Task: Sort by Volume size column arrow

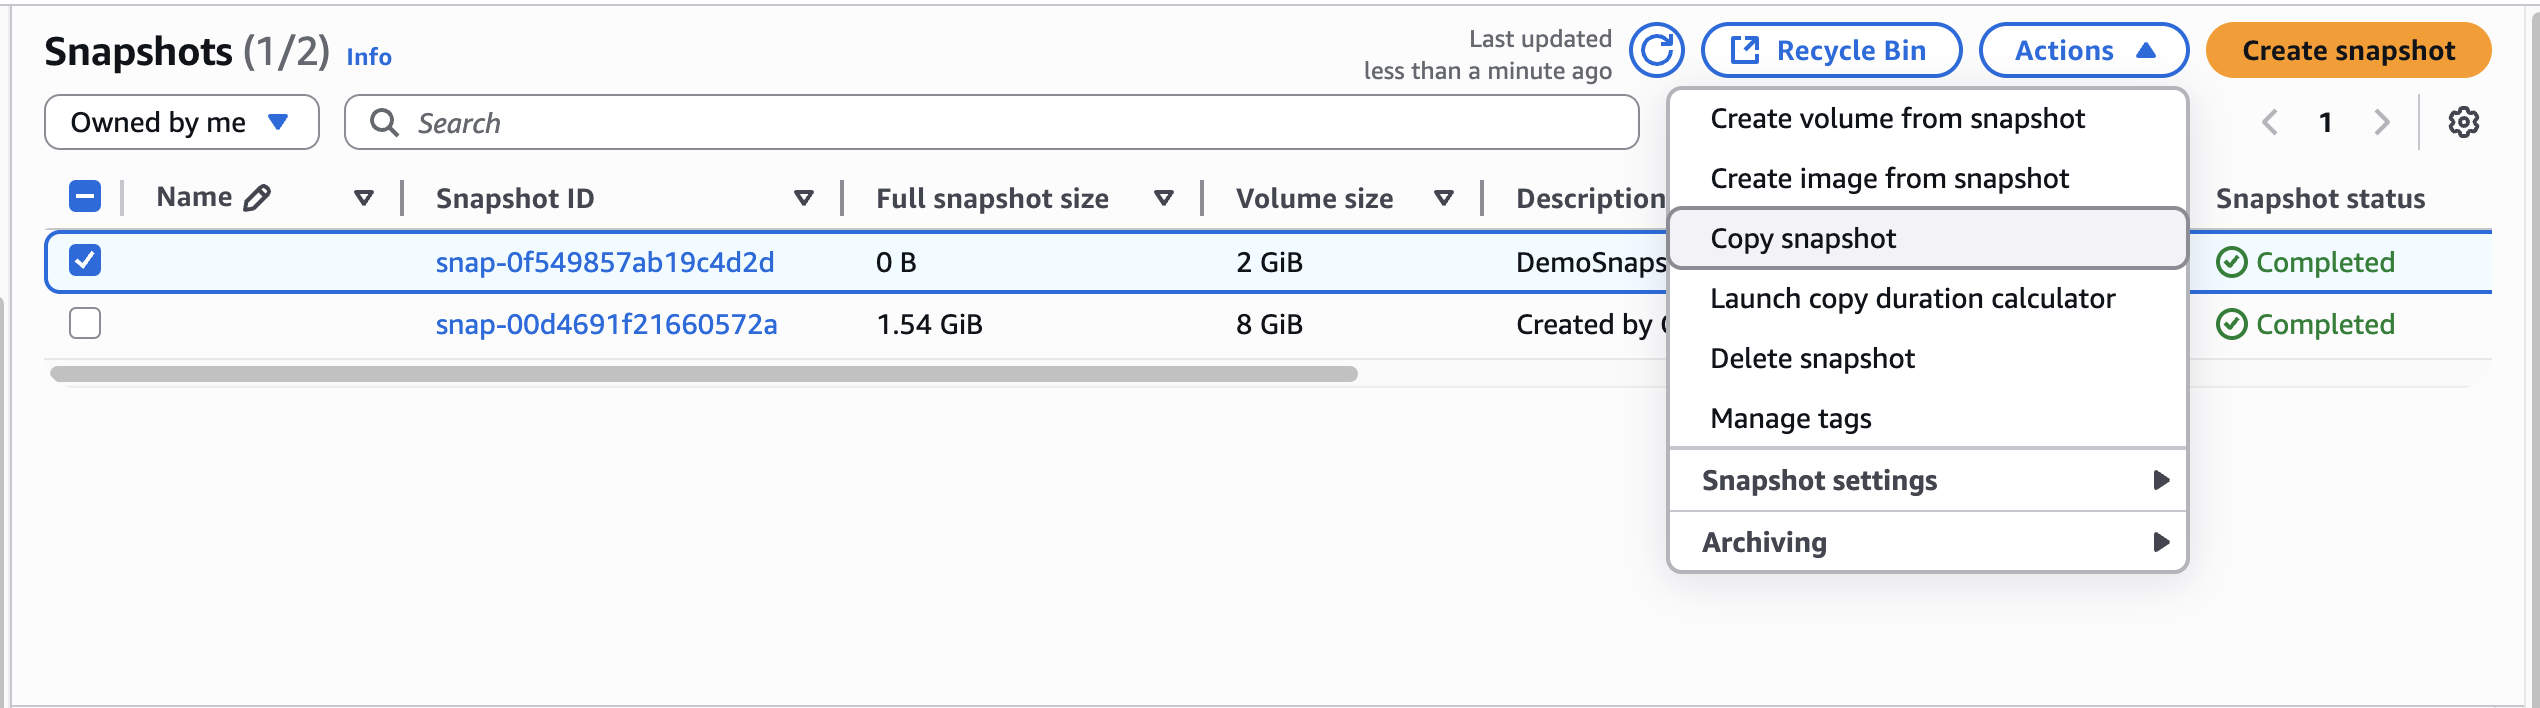Action: pos(1443,198)
